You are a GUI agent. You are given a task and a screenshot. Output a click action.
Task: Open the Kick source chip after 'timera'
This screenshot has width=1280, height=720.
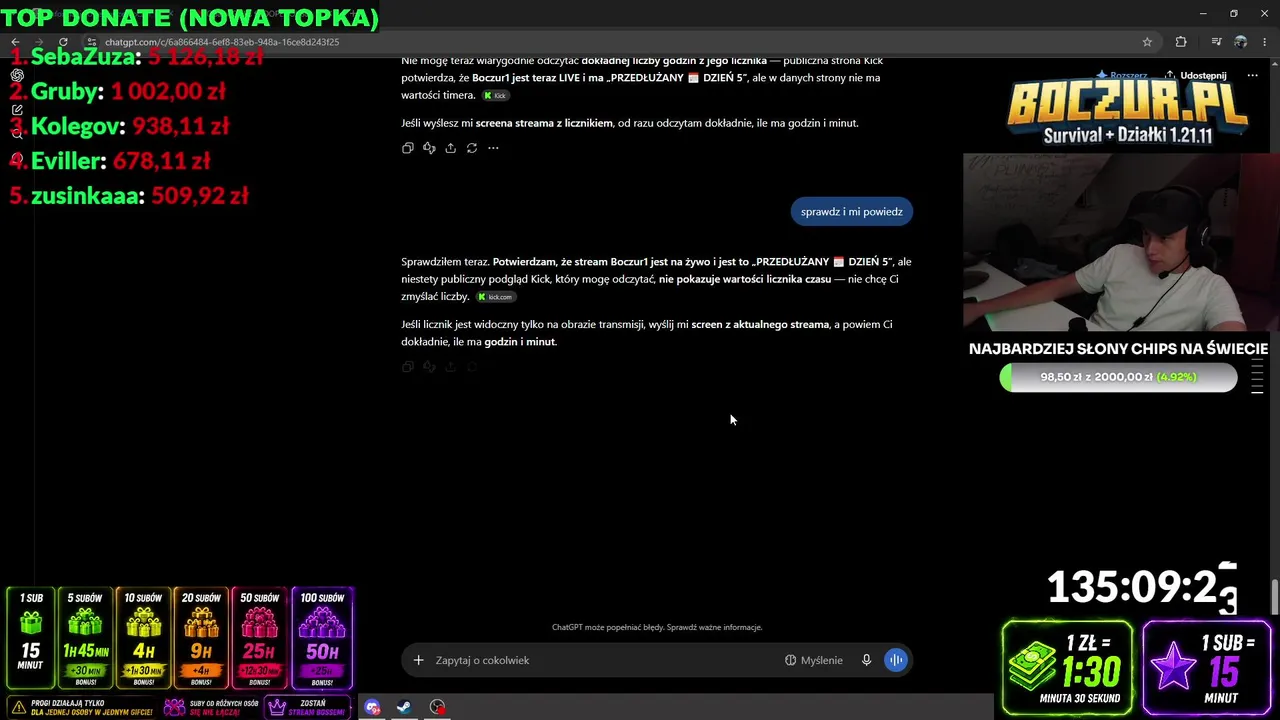(x=496, y=96)
